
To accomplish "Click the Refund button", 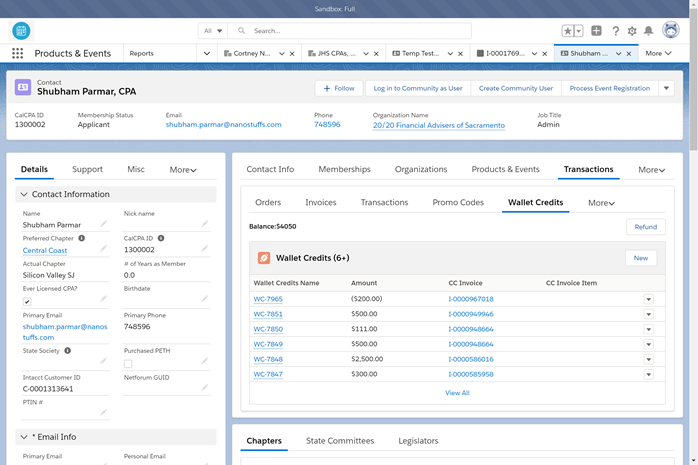I will coord(645,227).
